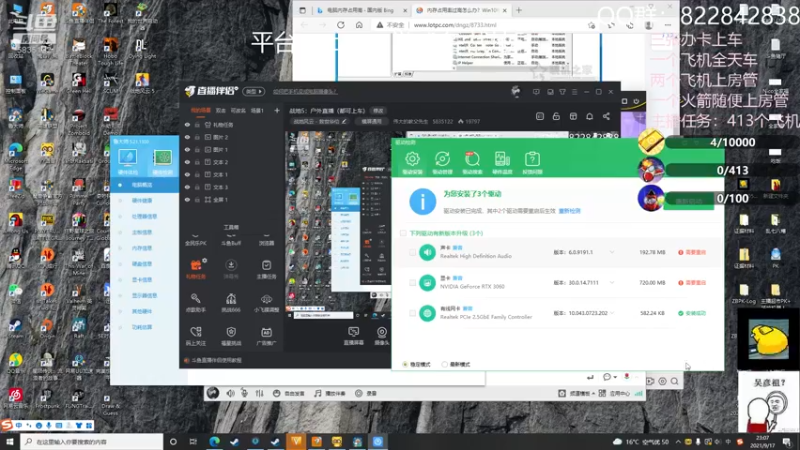Hide the 礼物任务 source layer

(x=187, y=124)
